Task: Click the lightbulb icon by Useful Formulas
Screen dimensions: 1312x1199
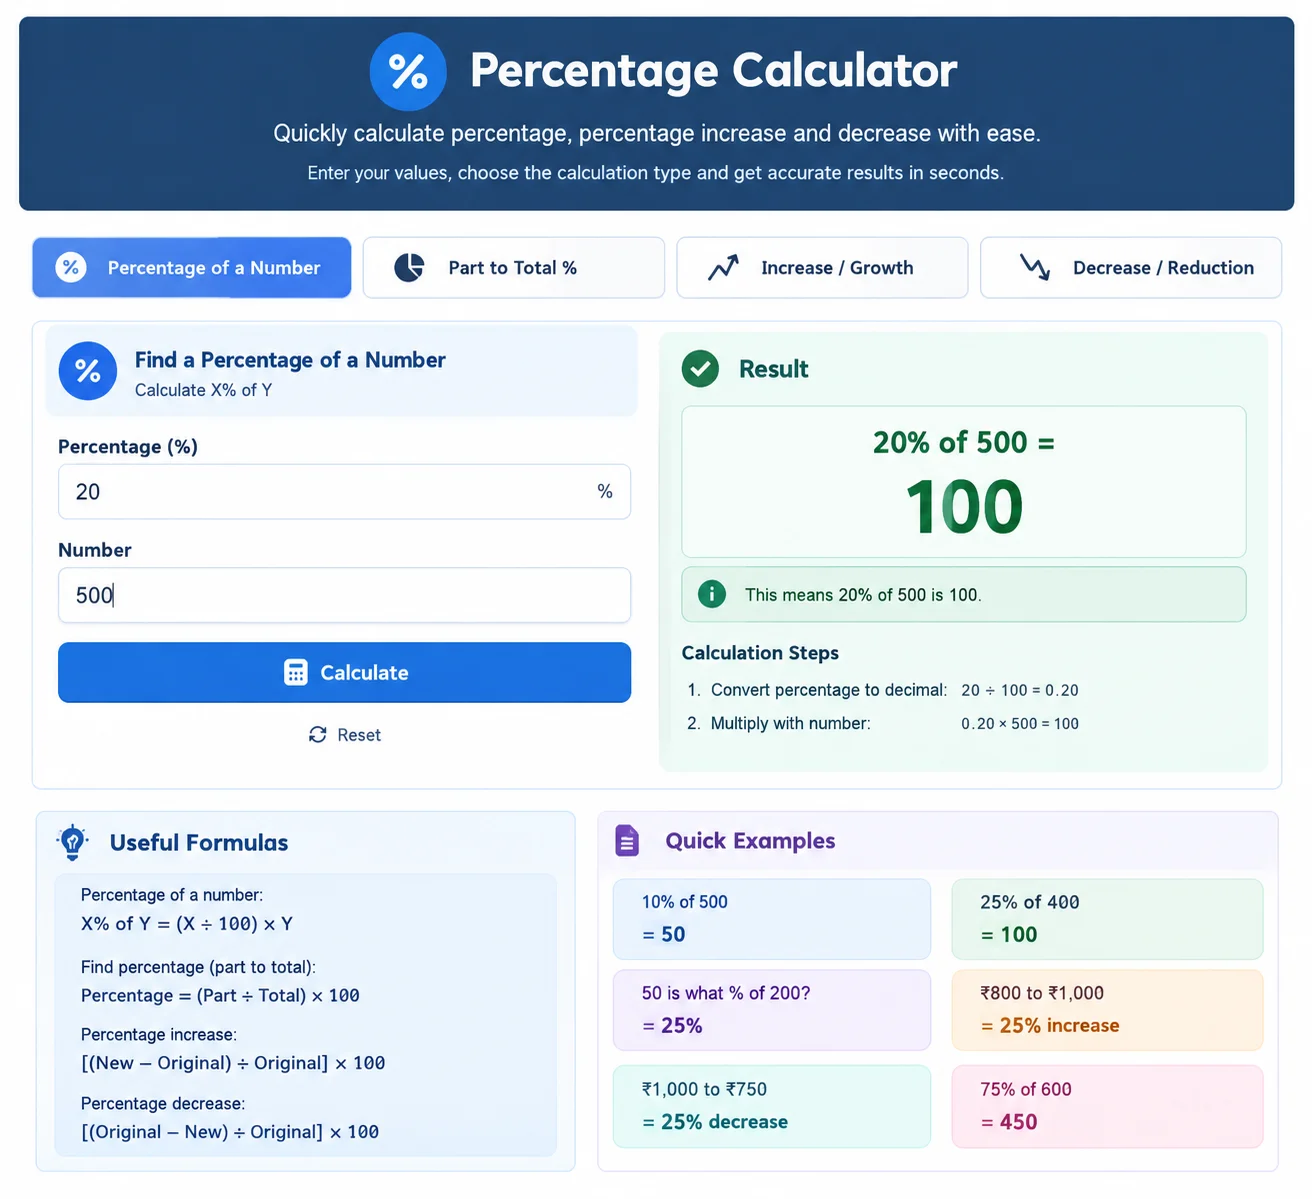Action: click(72, 842)
